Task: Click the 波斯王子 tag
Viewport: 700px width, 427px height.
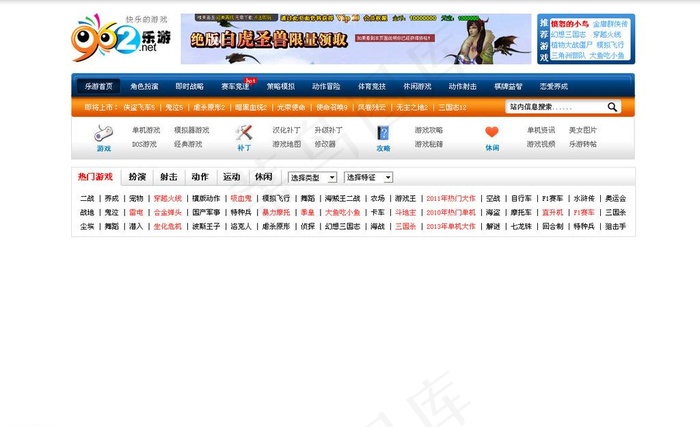Action: [x=206, y=226]
